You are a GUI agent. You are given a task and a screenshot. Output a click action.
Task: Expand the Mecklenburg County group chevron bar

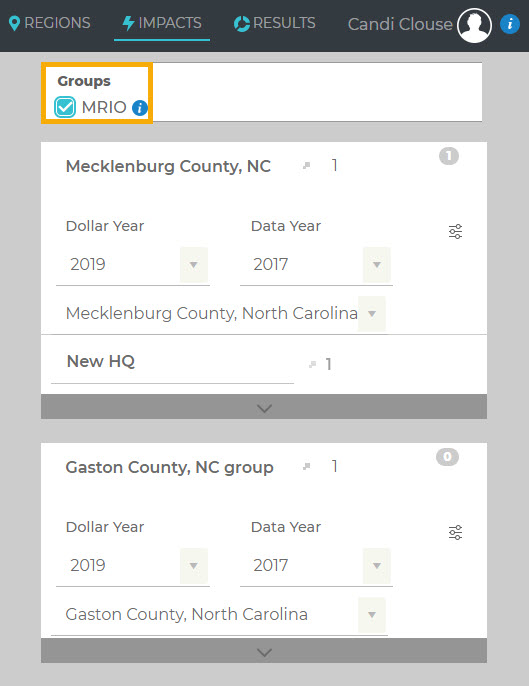click(x=264, y=407)
